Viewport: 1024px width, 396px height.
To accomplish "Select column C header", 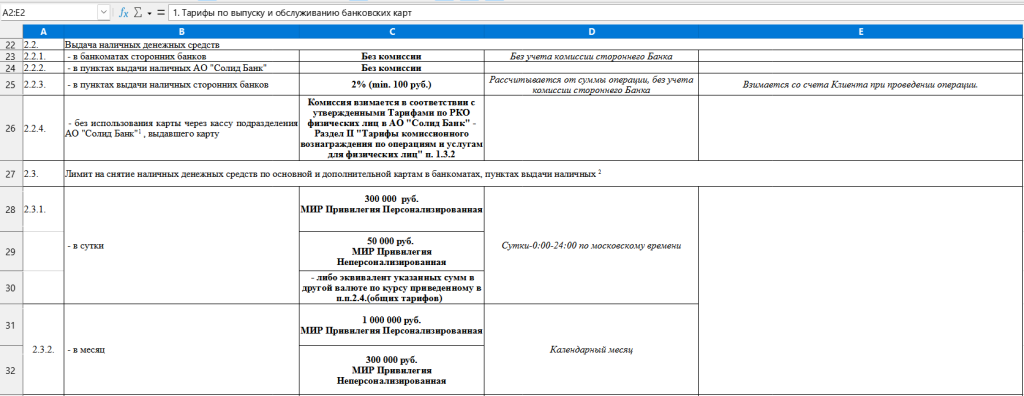I will click(x=392, y=32).
